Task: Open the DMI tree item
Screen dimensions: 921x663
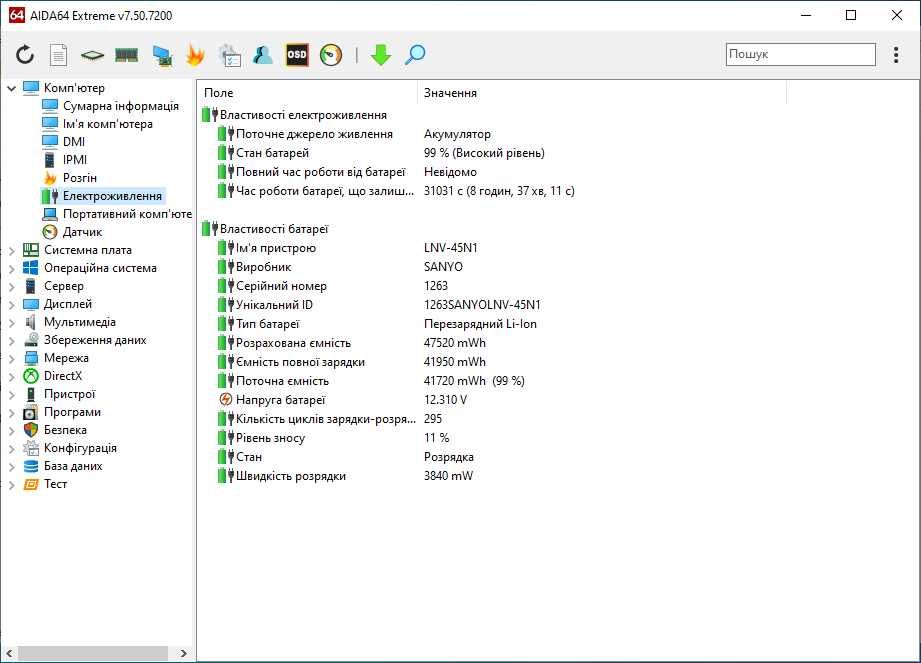Action: [73, 142]
